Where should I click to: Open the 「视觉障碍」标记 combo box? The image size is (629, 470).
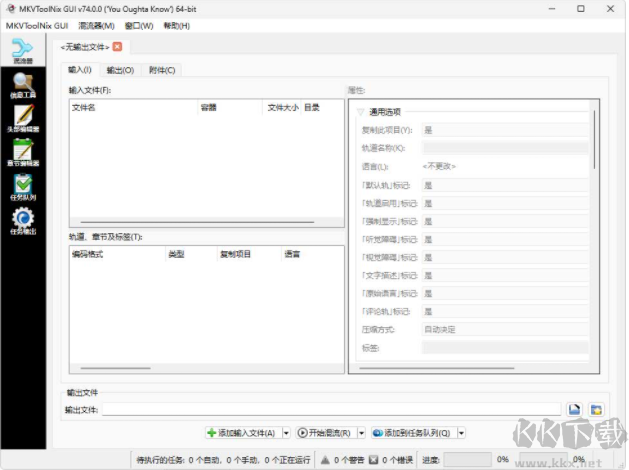[x=505, y=257]
